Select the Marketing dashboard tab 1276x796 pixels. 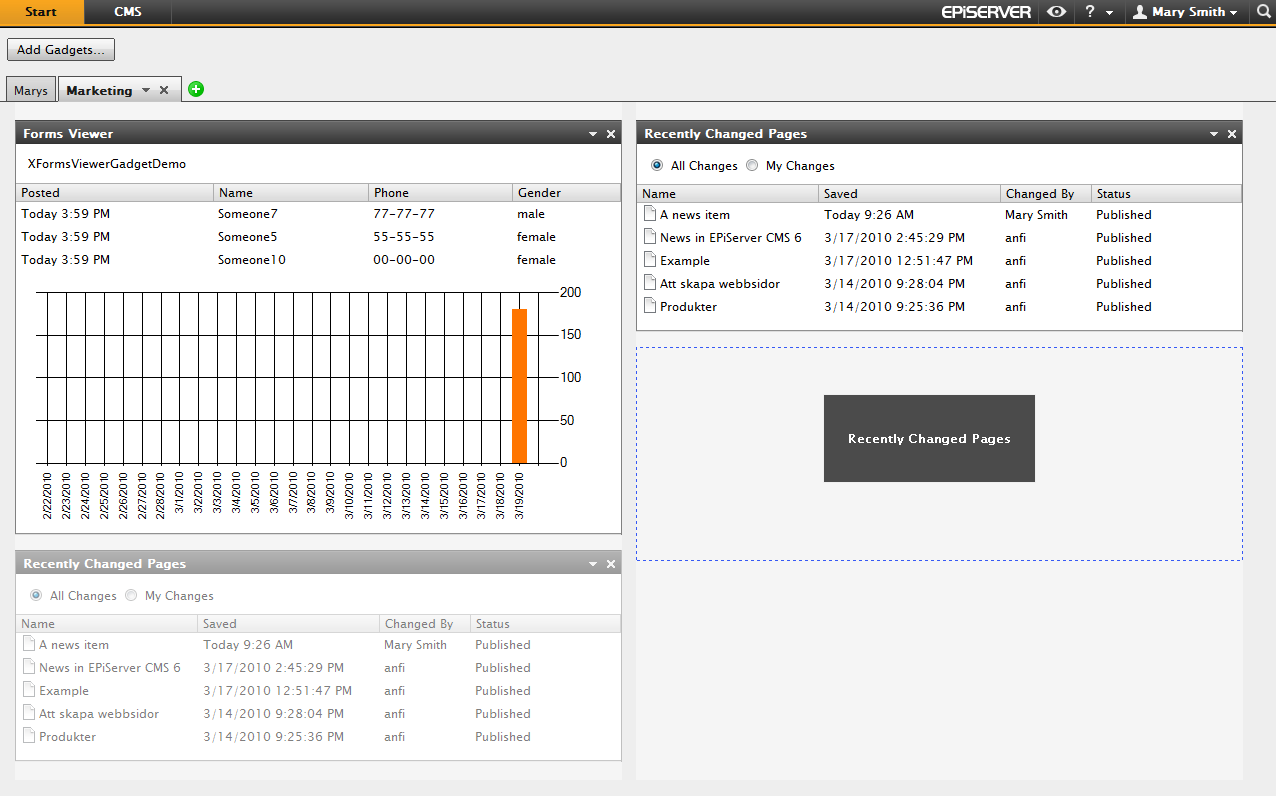click(99, 90)
